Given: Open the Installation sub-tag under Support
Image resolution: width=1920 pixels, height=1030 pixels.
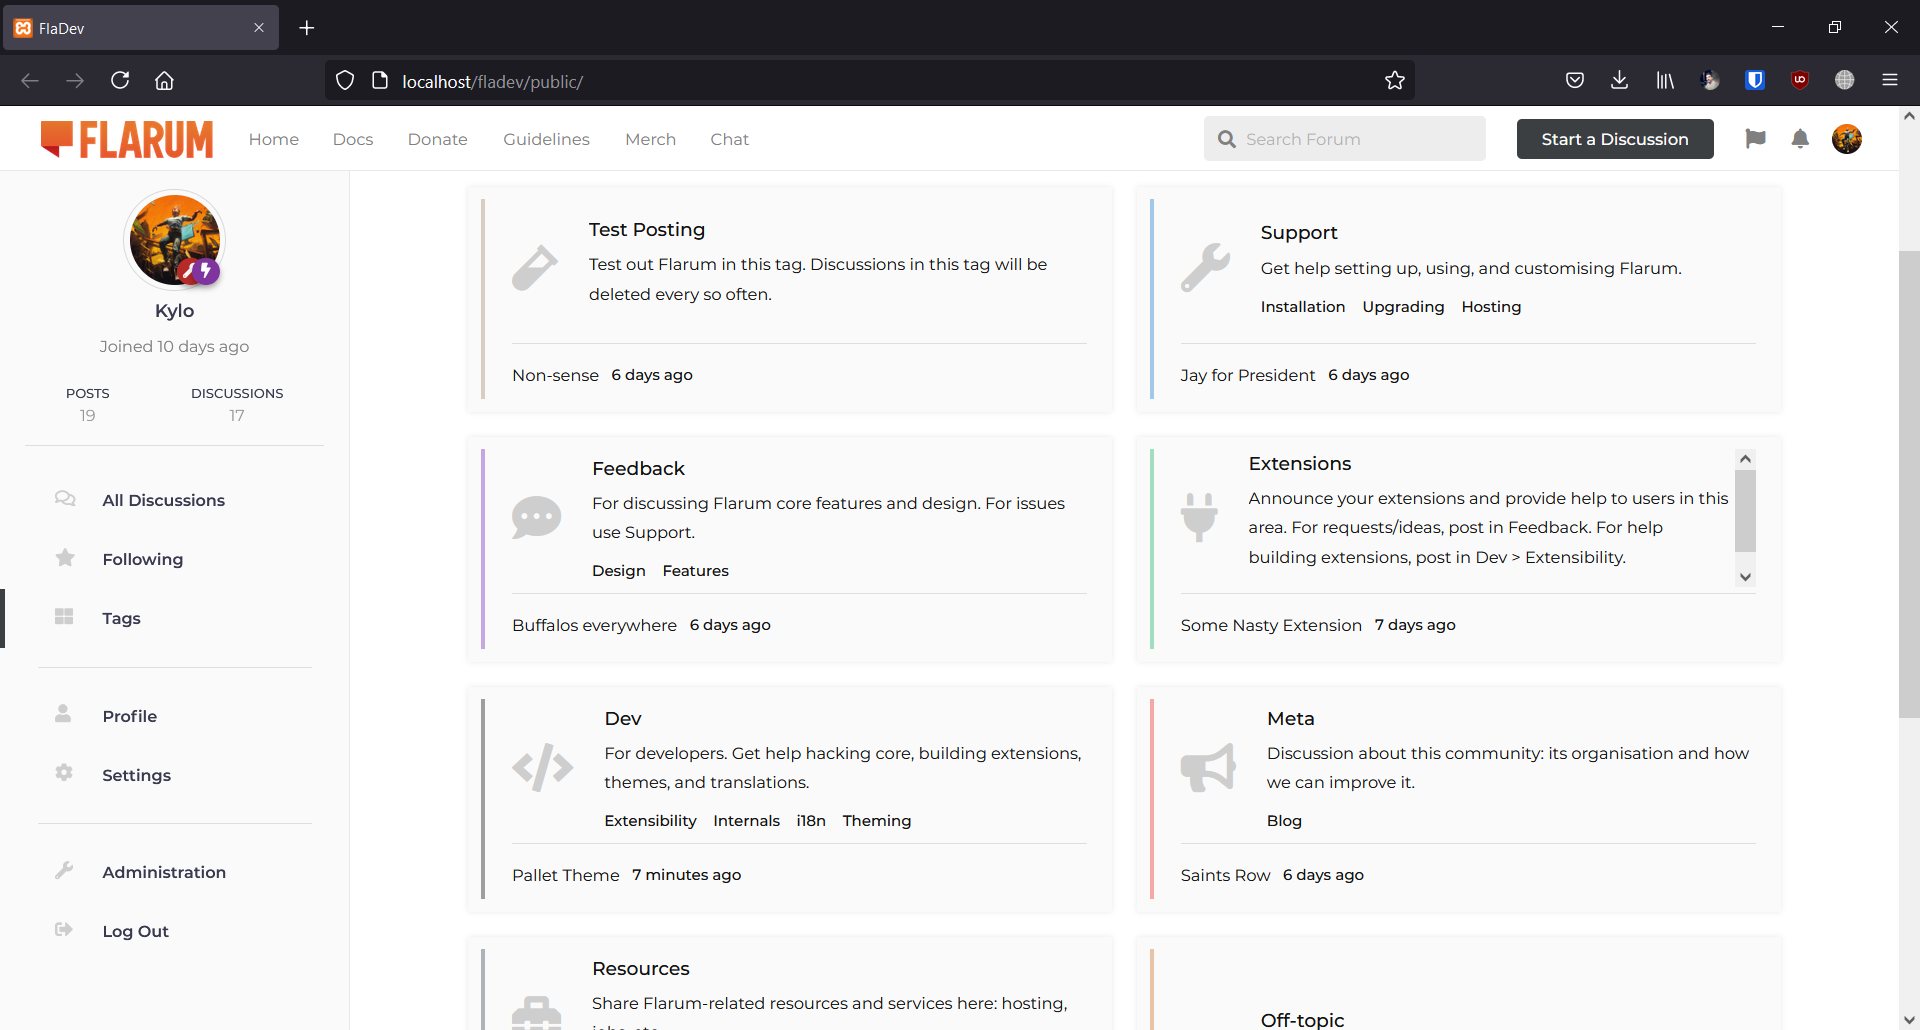Looking at the screenshot, I should tap(1303, 306).
